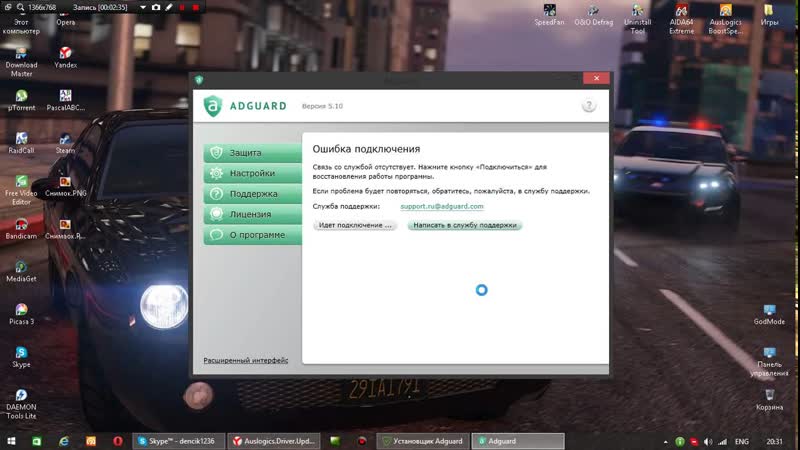Open Internet Explorer from the taskbar
800x450 pixels.
[64, 441]
